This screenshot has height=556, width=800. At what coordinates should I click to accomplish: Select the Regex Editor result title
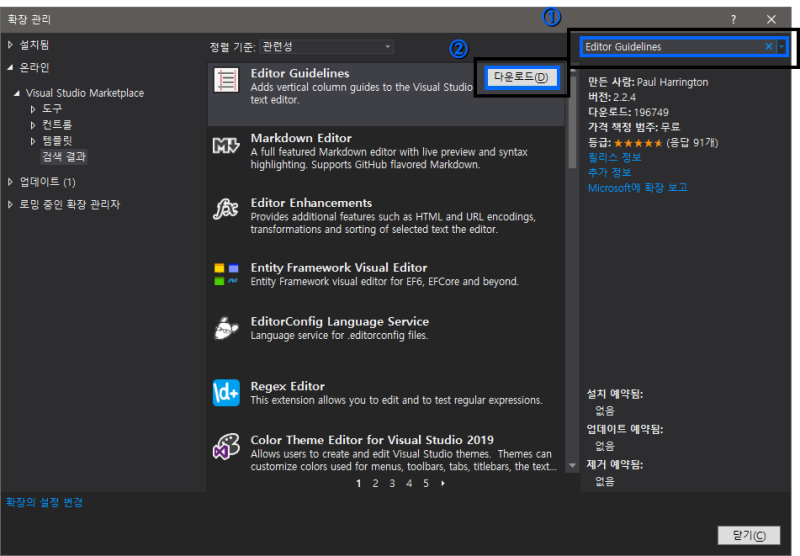click(x=288, y=387)
